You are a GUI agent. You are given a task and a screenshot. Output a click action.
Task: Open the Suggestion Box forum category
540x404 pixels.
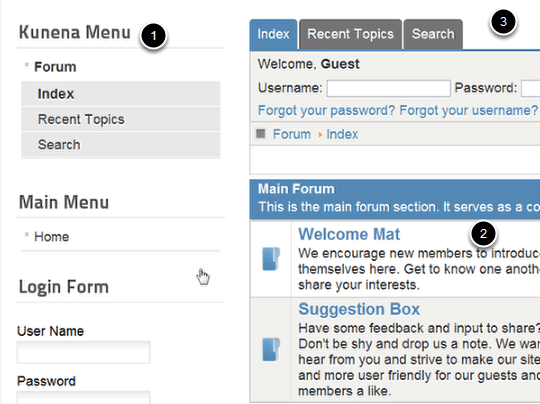click(x=359, y=309)
